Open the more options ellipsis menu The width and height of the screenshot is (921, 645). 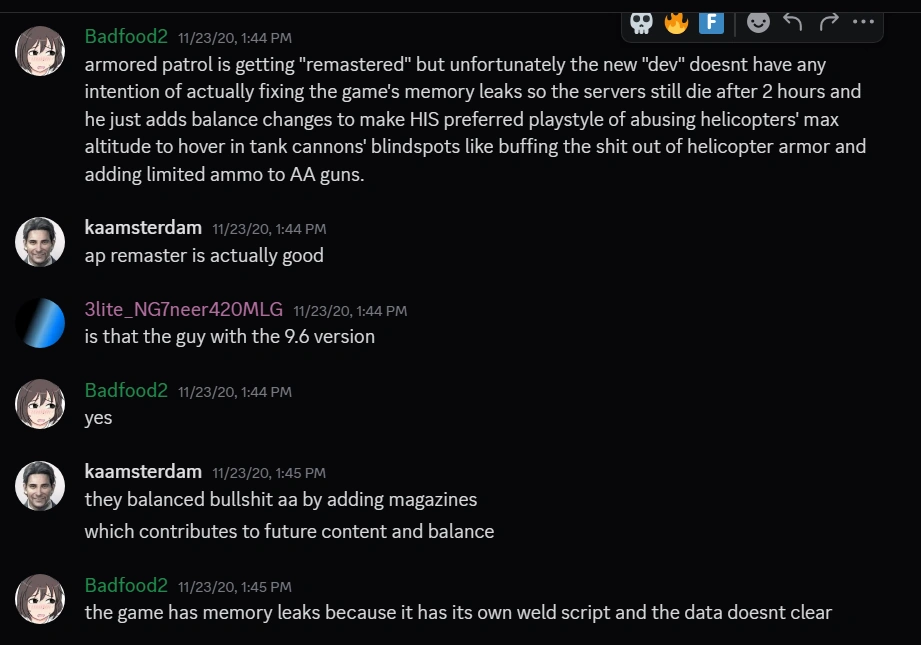point(863,22)
